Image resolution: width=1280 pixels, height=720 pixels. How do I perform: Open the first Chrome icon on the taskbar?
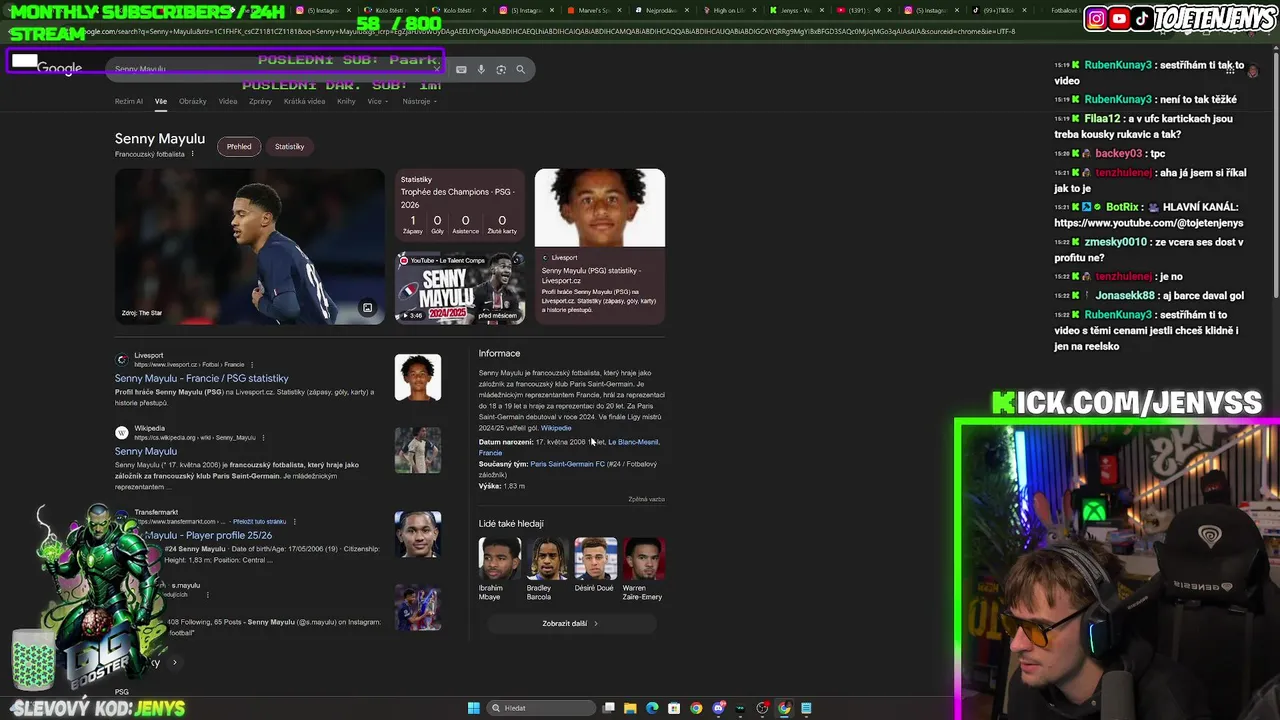(x=696, y=708)
